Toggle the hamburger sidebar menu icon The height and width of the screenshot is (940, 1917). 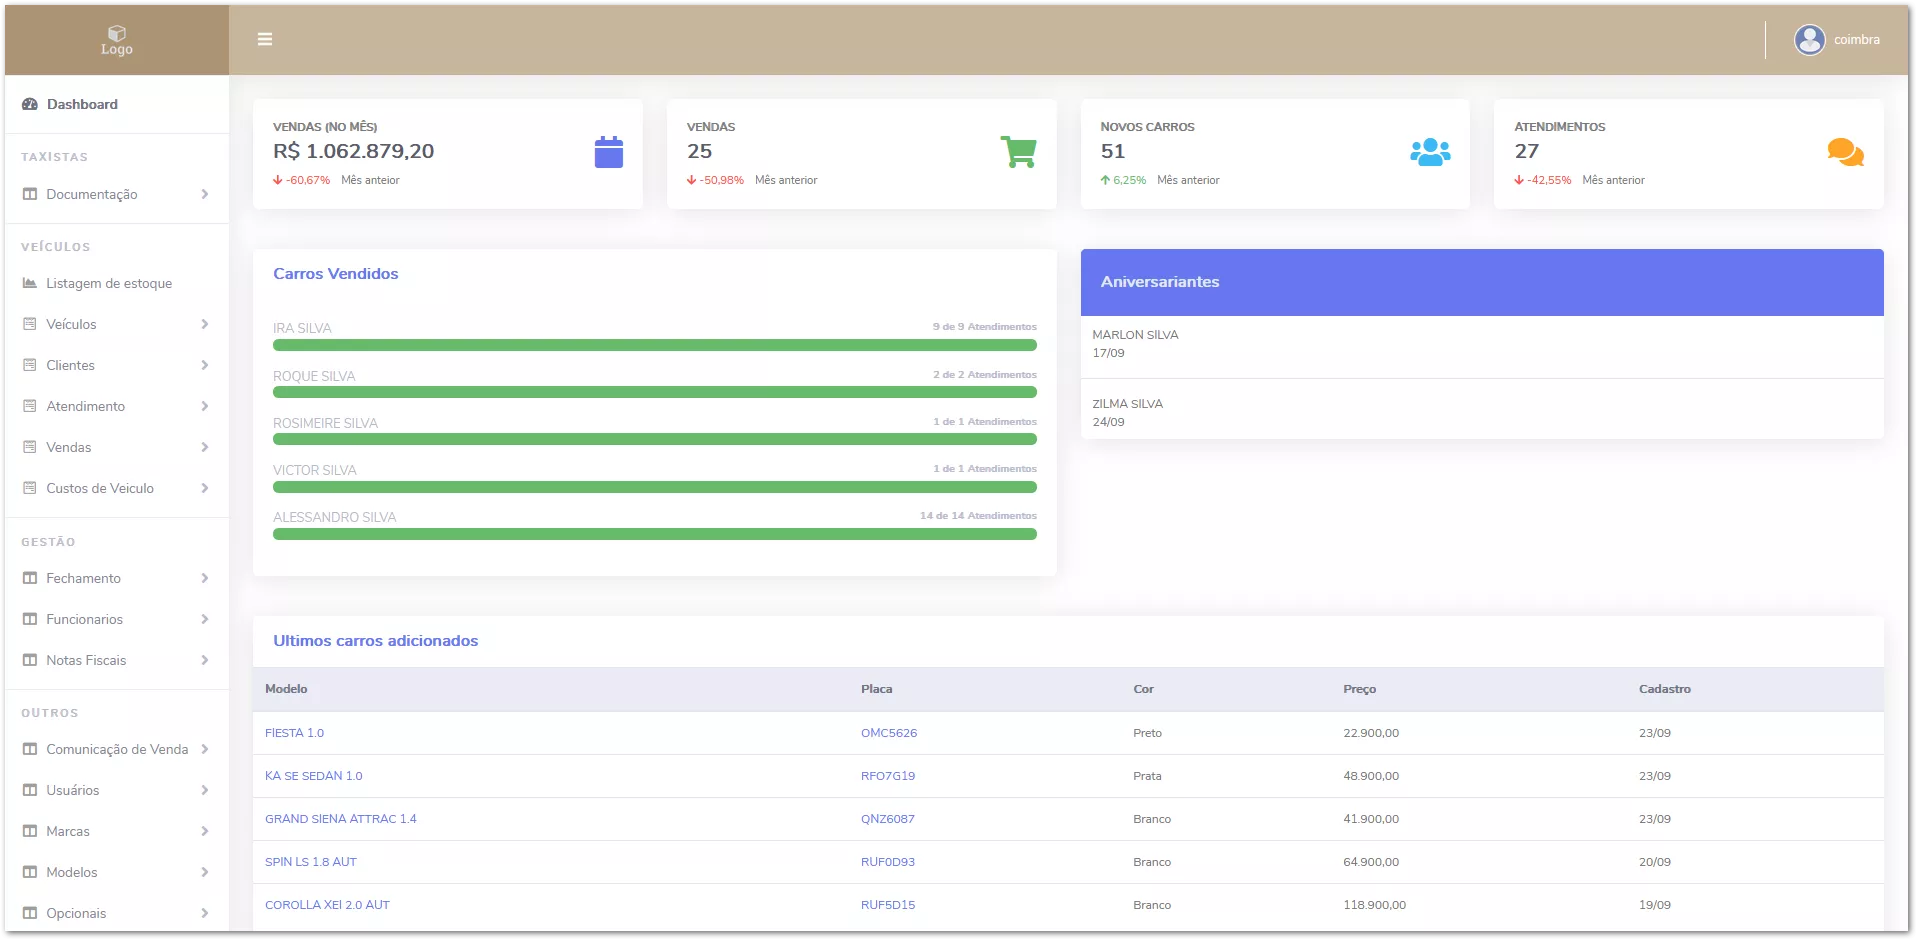tap(265, 39)
